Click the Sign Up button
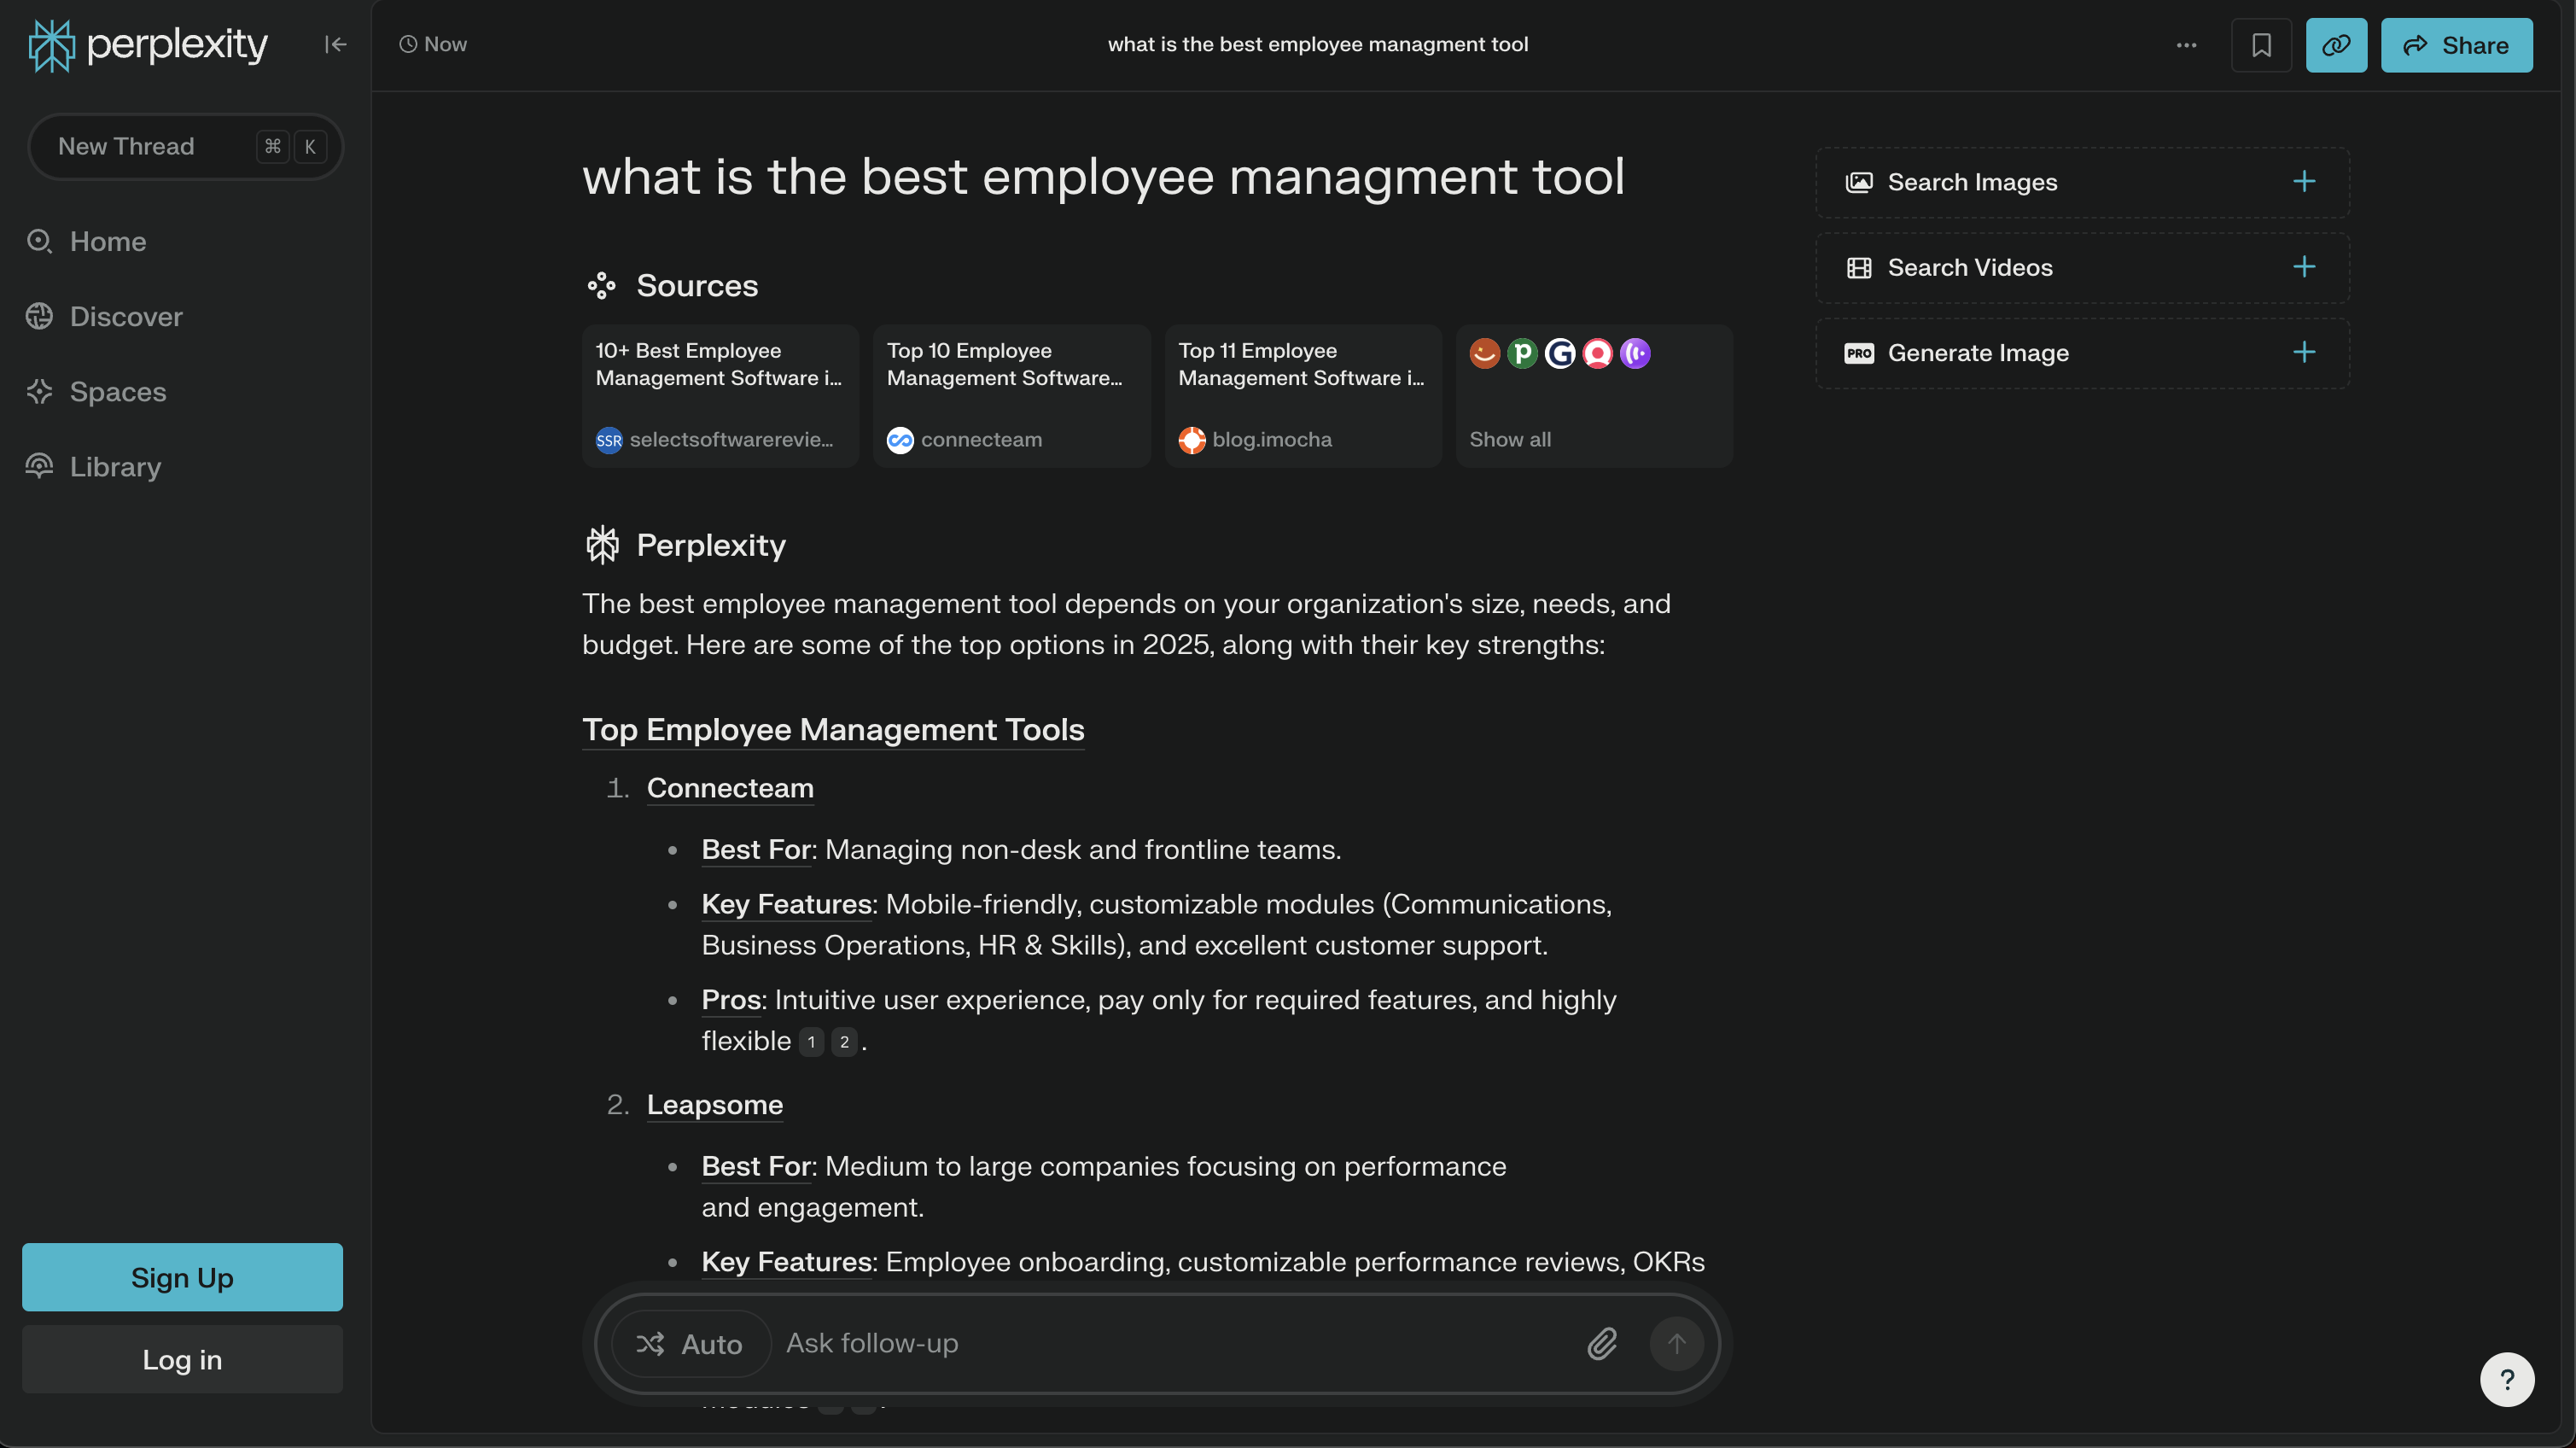This screenshot has width=2576, height=1448. click(x=182, y=1277)
